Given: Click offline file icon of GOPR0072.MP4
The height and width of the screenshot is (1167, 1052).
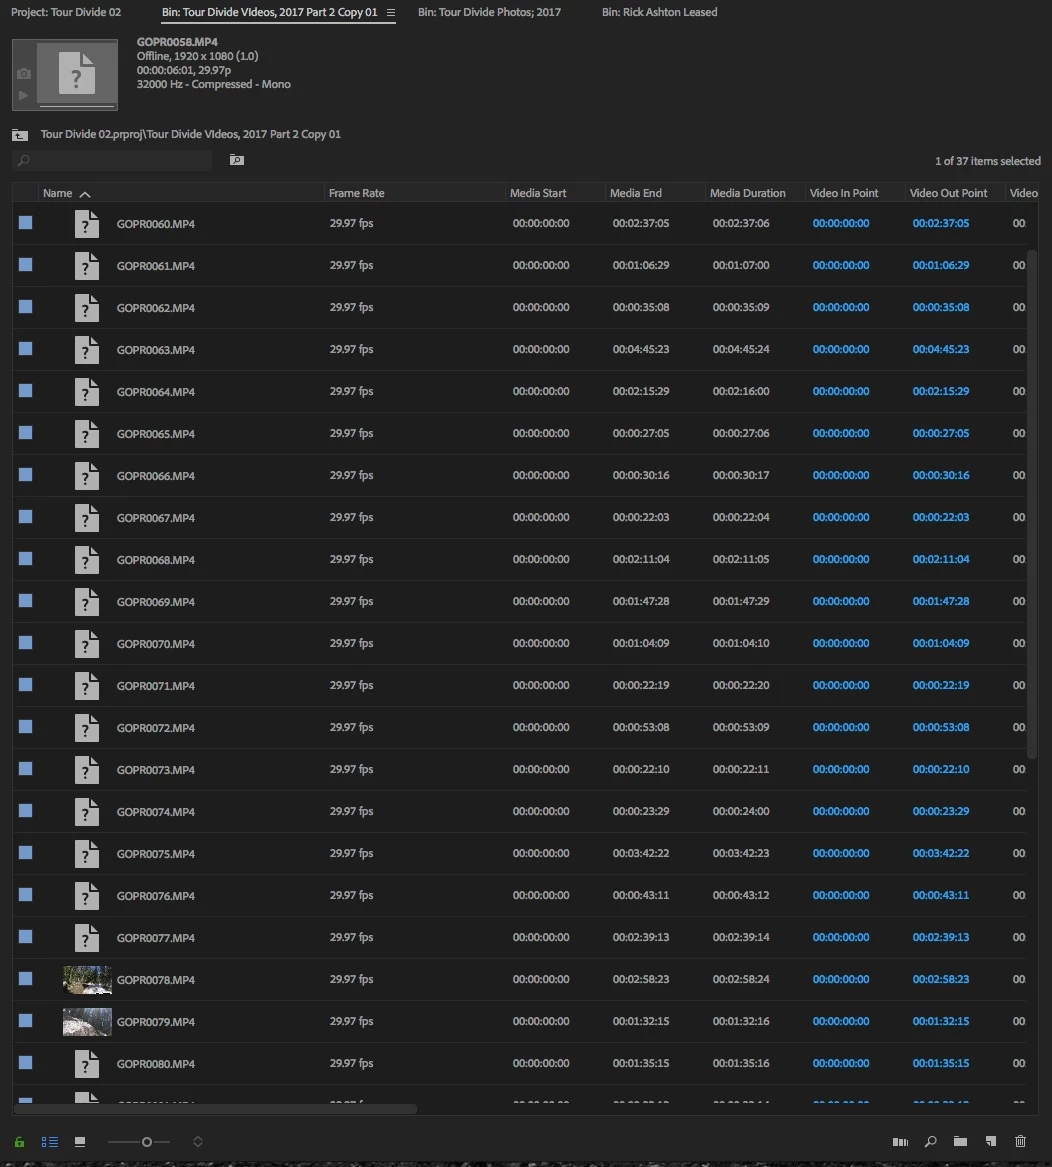Looking at the screenshot, I should point(86,728).
